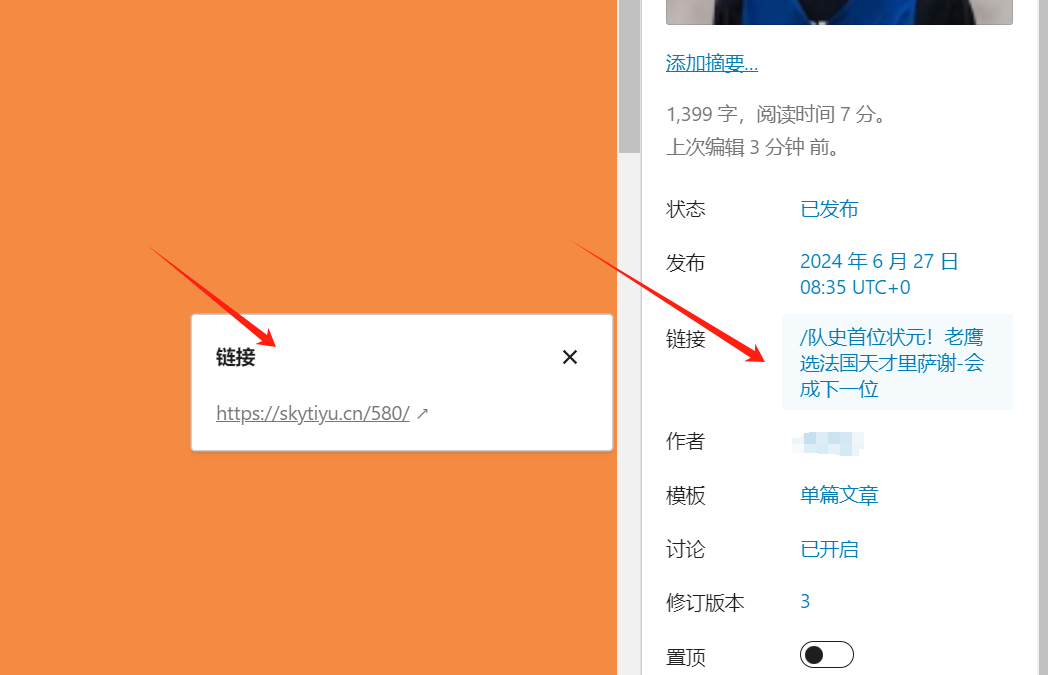
Task: Click the 状态 row to open visibility options
Action: tap(685, 208)
